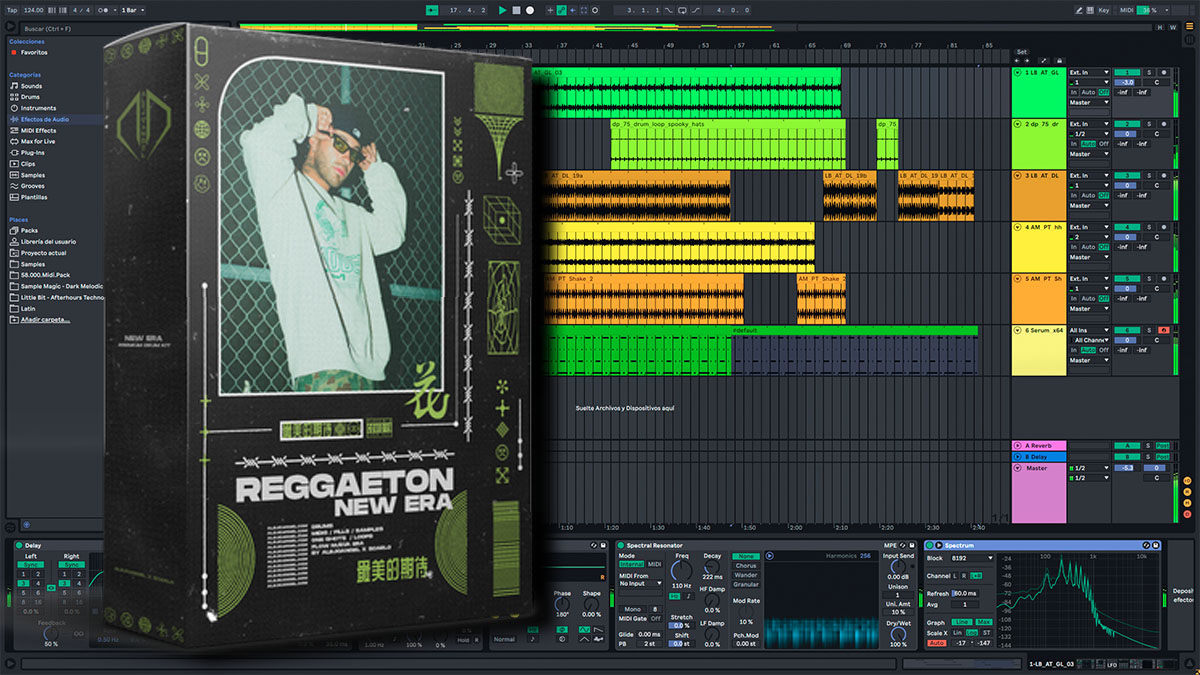Arm the Arrangement Record button
Viewport: 1200px width, 675px height.
pyautogui.click(x=530, y=10)
